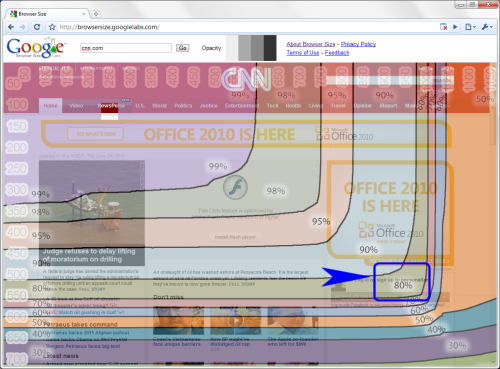Viewport: 500px width, 369px height.
Task: Click the address bar URL field
Action: point(248,27)
